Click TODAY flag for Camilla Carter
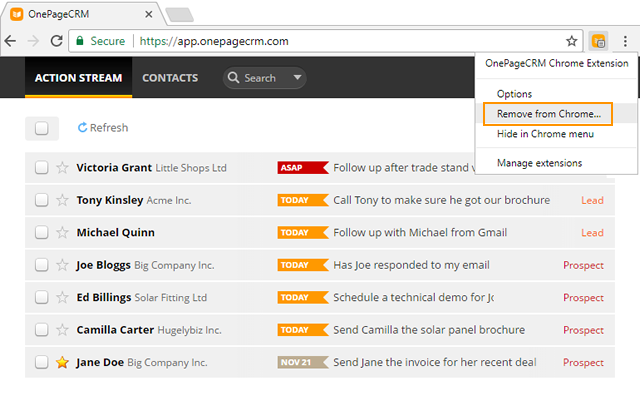This screenshot has height=411, width=640. click(x=303, y=329)
